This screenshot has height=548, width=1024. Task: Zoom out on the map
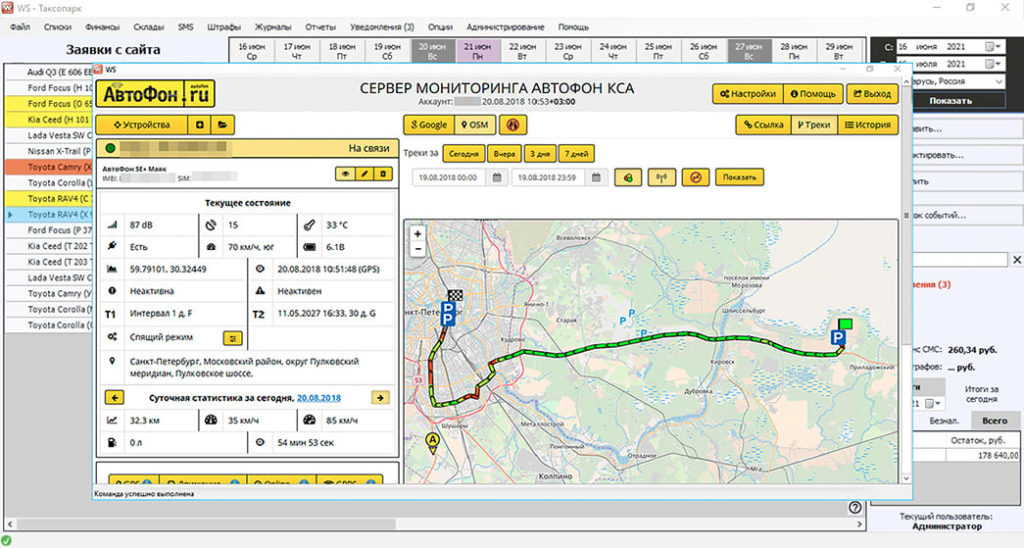[x=418, y=249]
